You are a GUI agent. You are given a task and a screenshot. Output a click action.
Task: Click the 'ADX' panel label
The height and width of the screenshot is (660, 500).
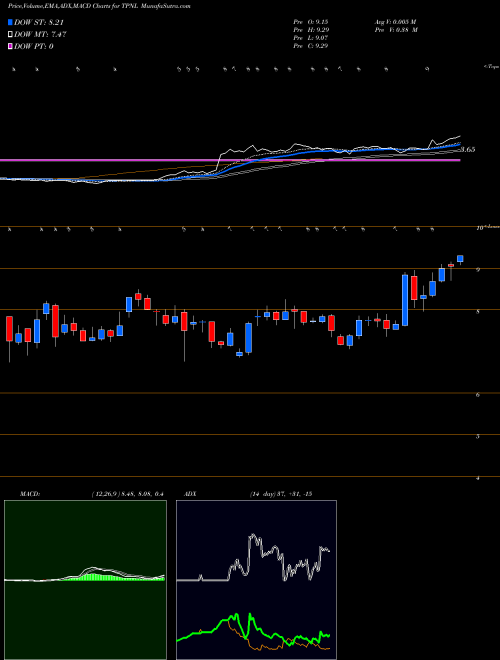191,494
